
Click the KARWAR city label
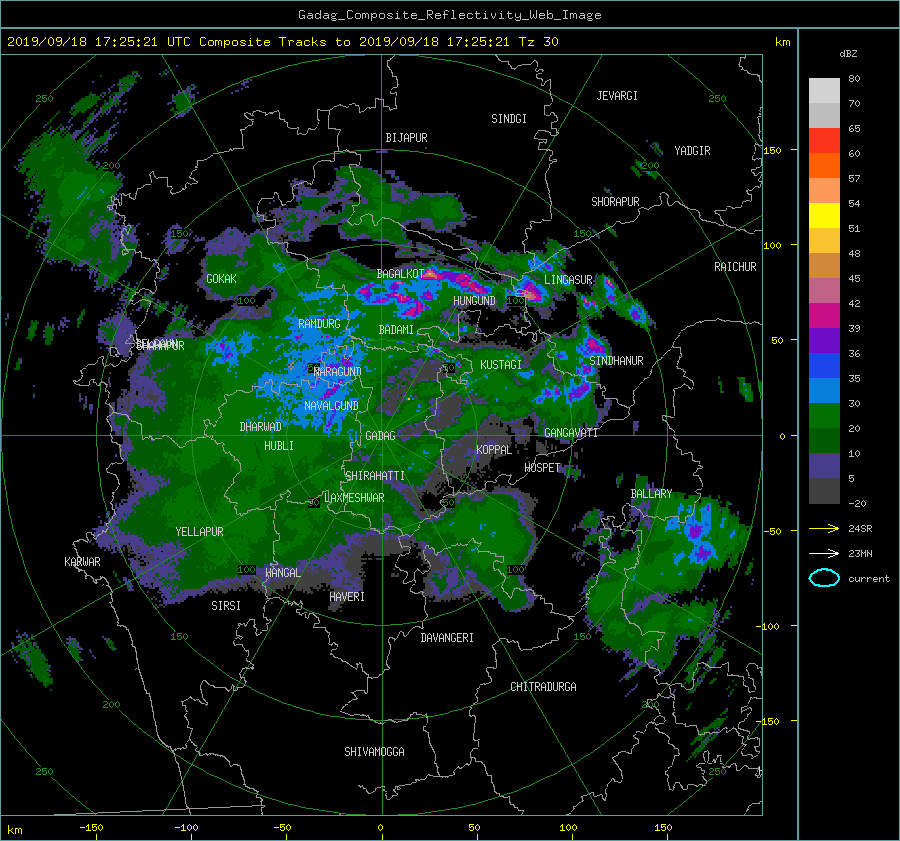(82, 562)
